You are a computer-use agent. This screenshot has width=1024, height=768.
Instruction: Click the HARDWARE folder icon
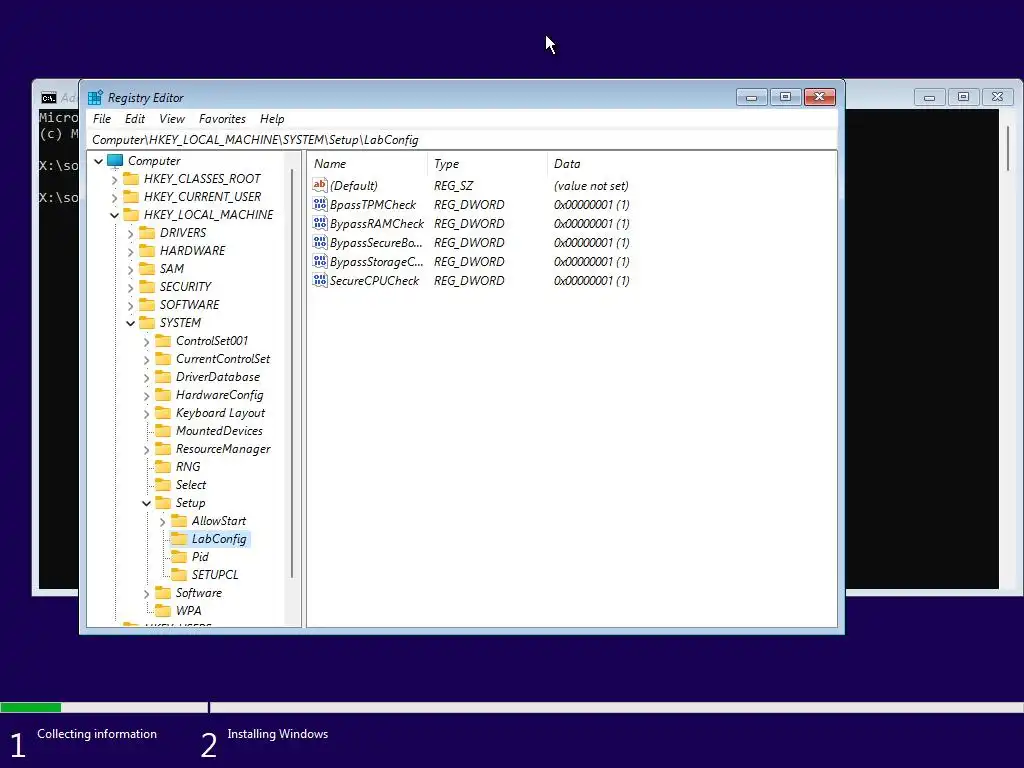coord(148,251)
